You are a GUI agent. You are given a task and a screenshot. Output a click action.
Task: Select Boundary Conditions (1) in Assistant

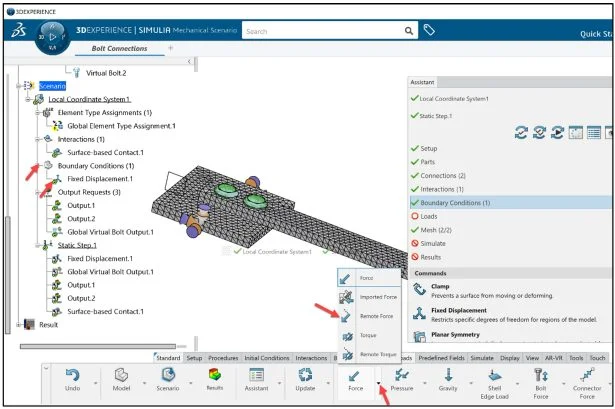click(510, 203)
